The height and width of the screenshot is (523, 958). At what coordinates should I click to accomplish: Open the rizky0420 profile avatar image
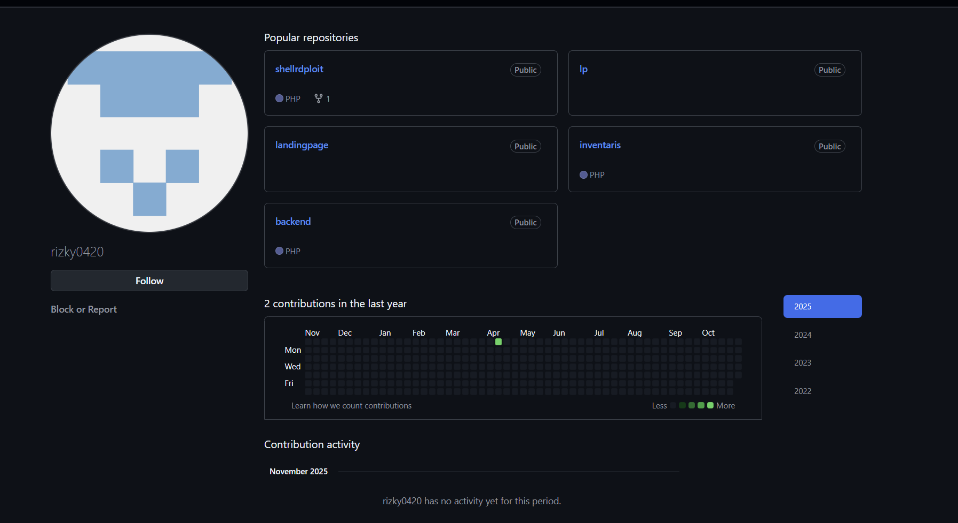coord(149,133)
